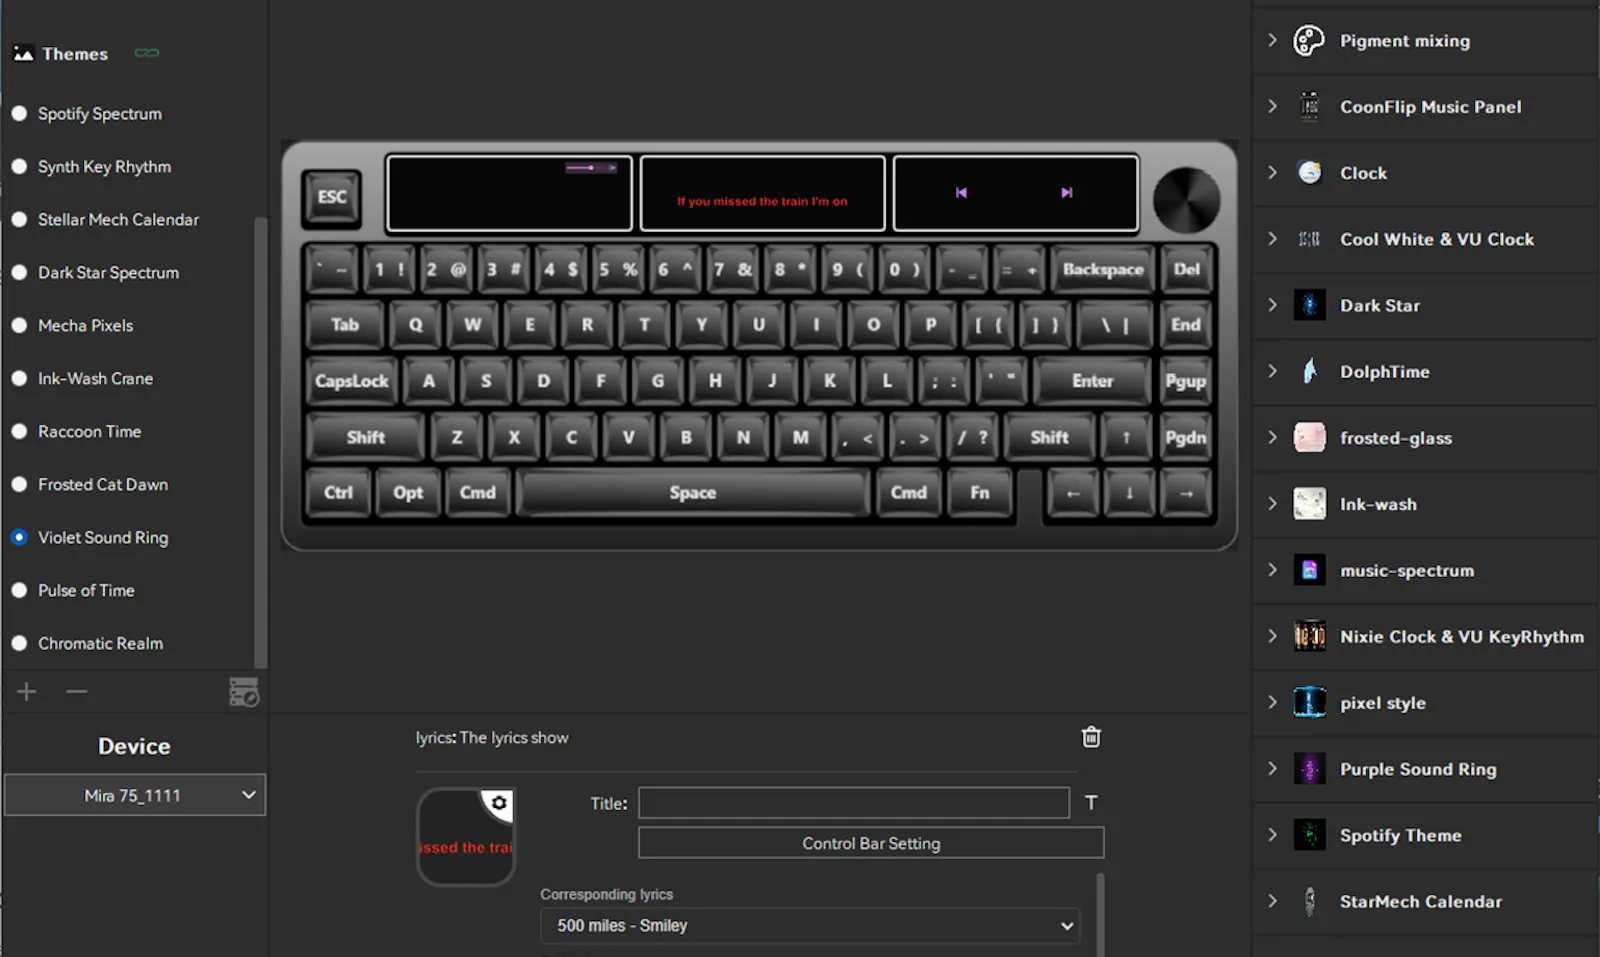Screen dimensions: 1600x957
Task: Click the middle lyrics screen on keyboard
Action: pyautogui.click(x=762, y=193)
